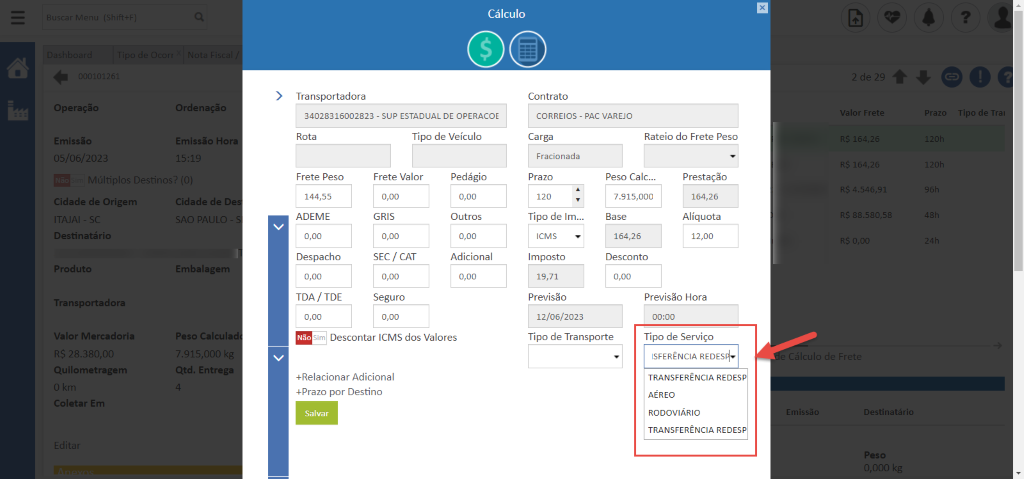This screenshot has width=1024, height=479.
Task: Click the Outros input field
Action: point(478,236)
